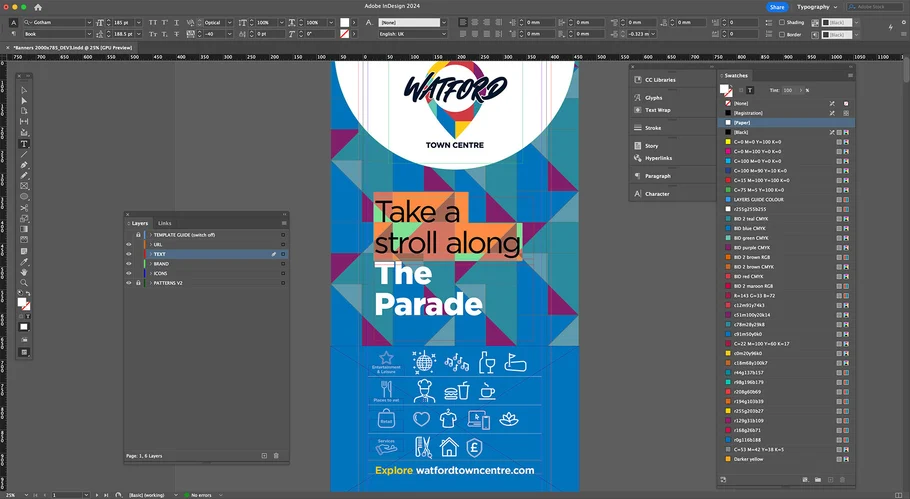The height and width of the screenshot is (499, 910).
Task: Select the Pencil tool
Action: 24,175
